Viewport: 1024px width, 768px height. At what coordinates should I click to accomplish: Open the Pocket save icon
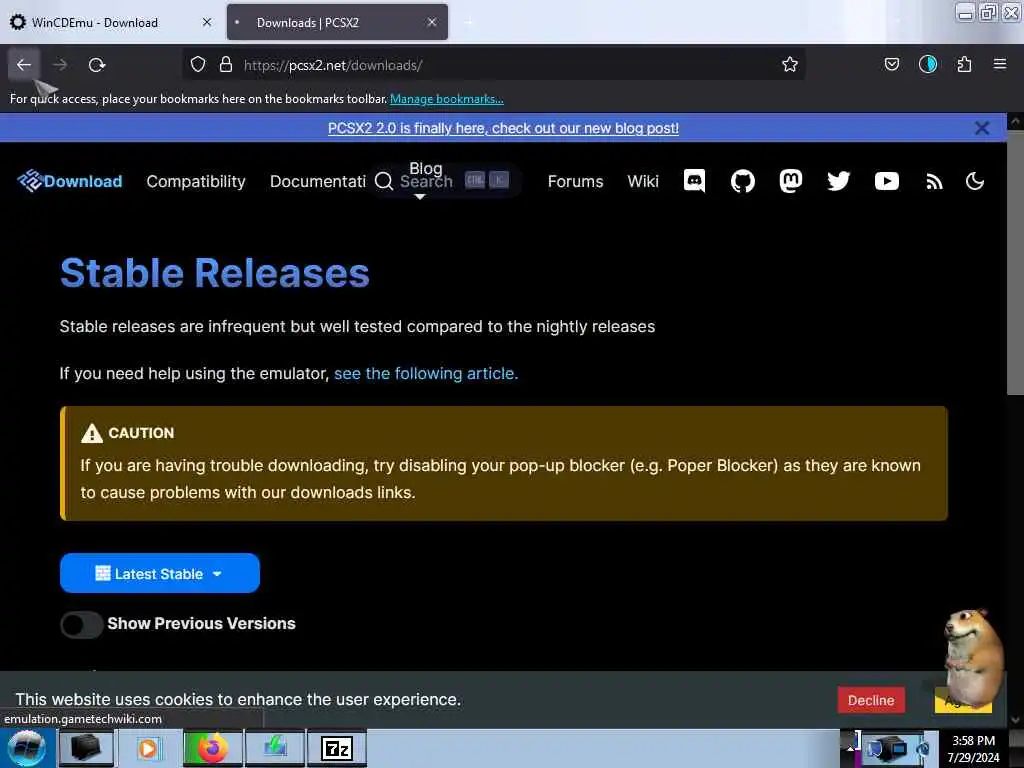pyautogui.click(x=891, y=65)
